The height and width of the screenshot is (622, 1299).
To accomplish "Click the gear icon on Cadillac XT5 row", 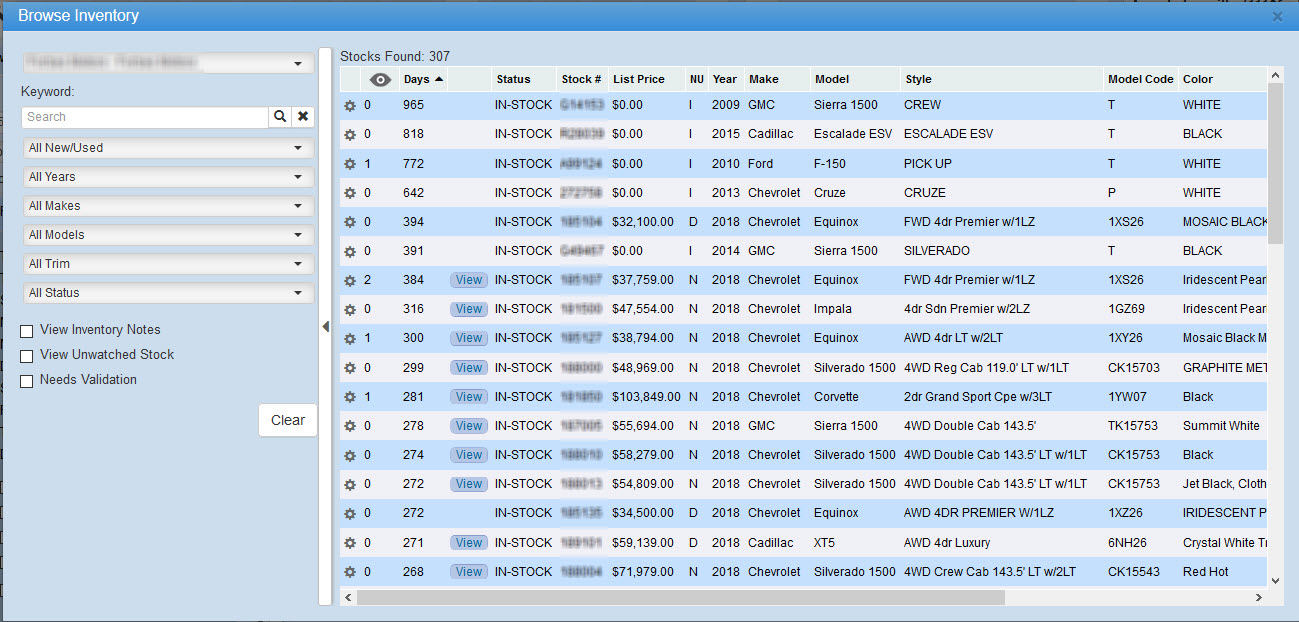I will tap(350, 543).
